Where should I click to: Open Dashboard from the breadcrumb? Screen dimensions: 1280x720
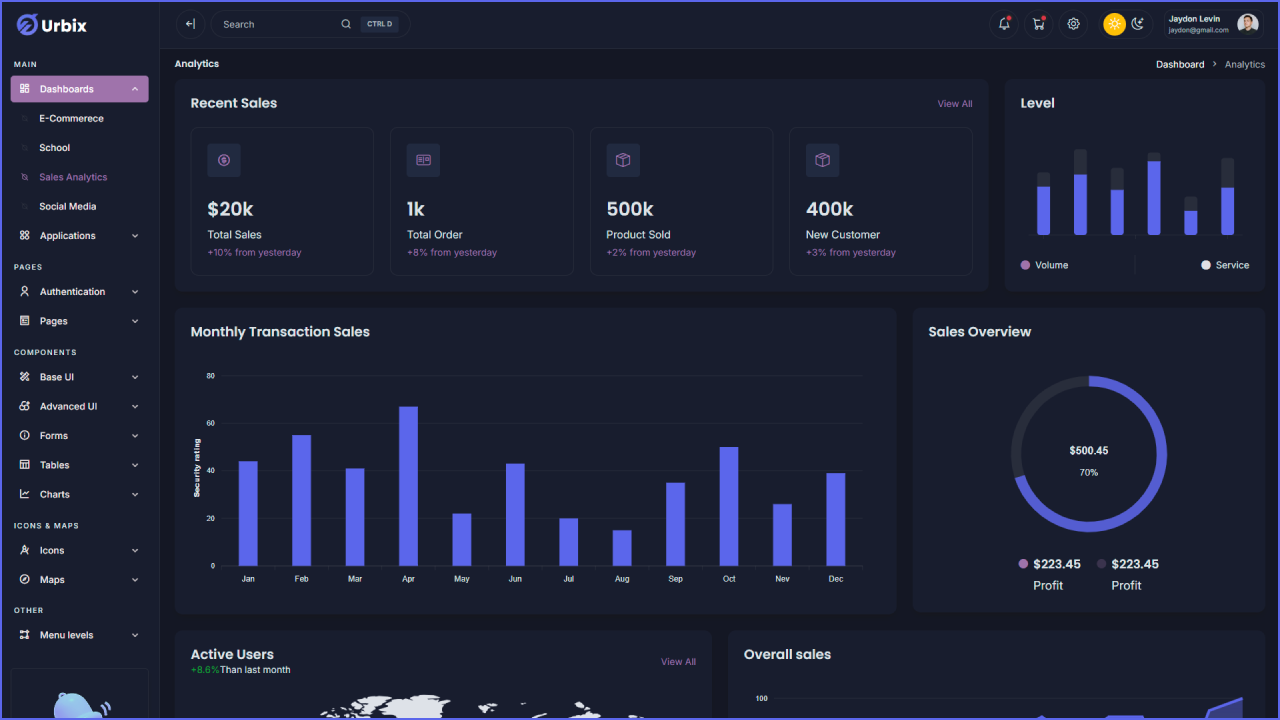tap(1180, 63)
